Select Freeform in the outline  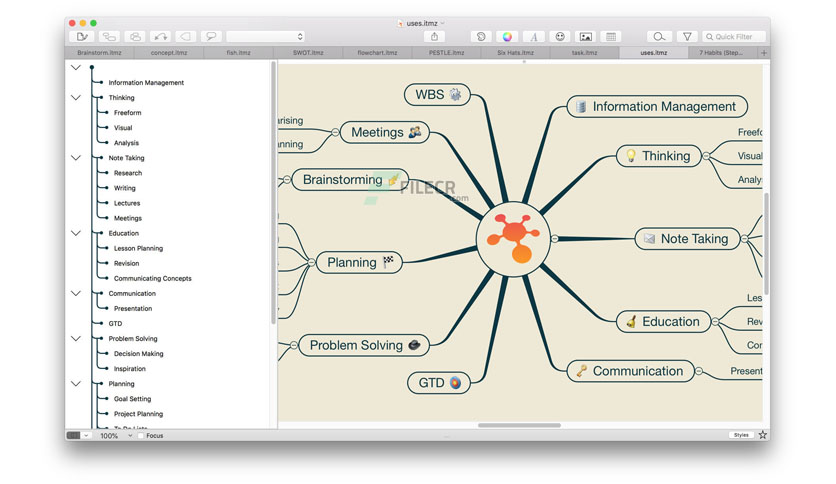[x=127, y=112]
